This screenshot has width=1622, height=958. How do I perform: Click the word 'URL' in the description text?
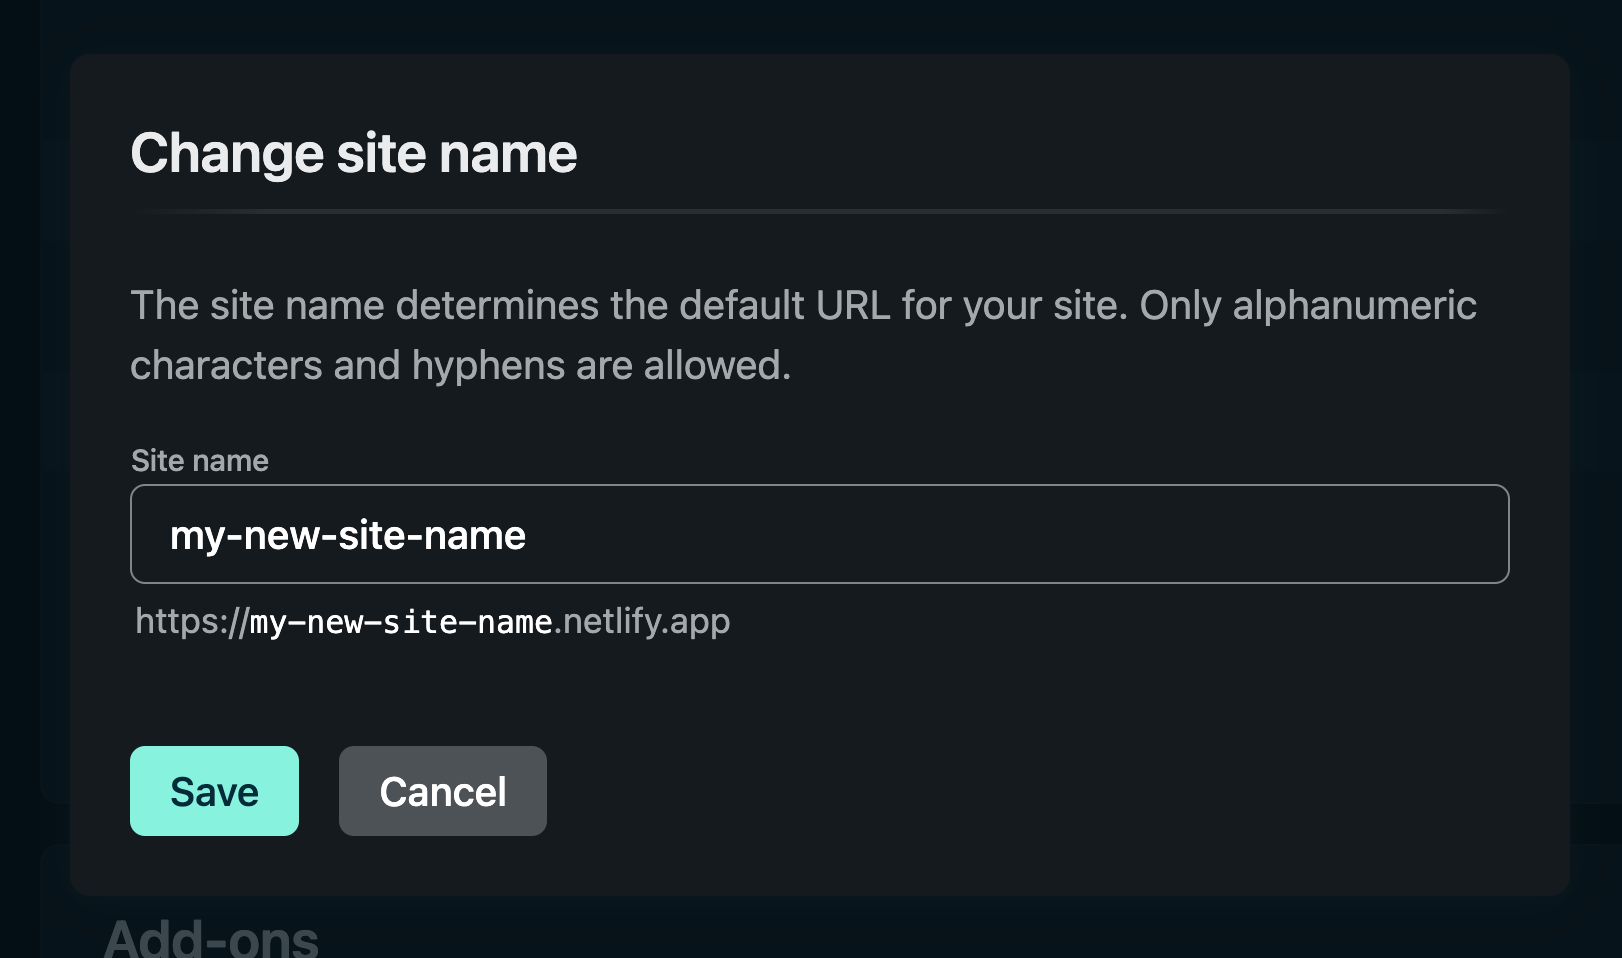coord(852,306)
